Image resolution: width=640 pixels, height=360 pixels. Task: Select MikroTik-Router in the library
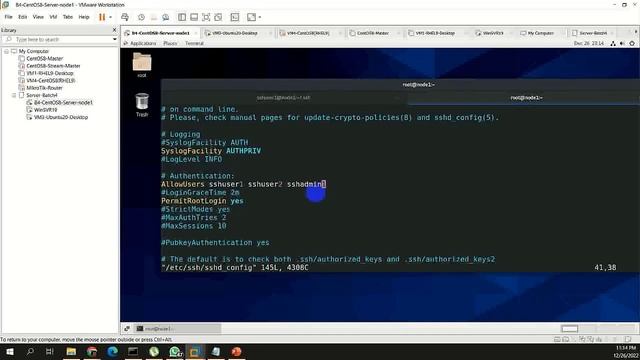(x=44, y=88)
